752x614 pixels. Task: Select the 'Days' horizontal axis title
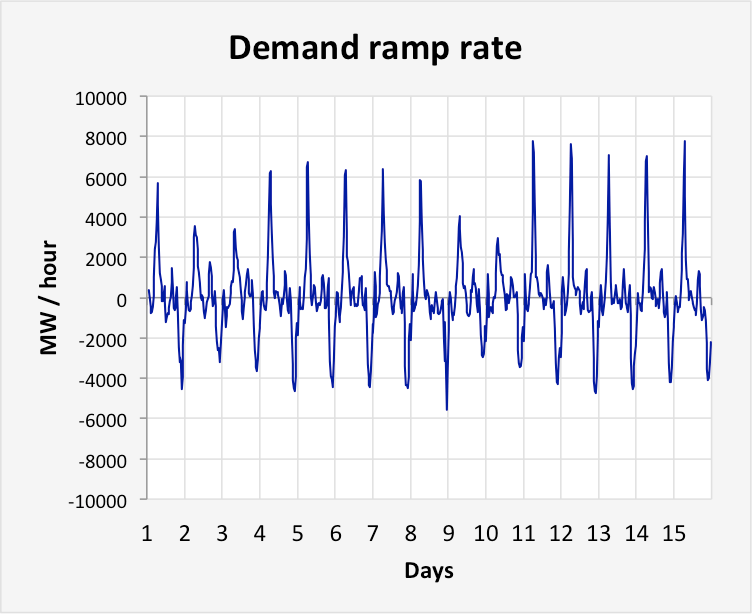(429, 571)
